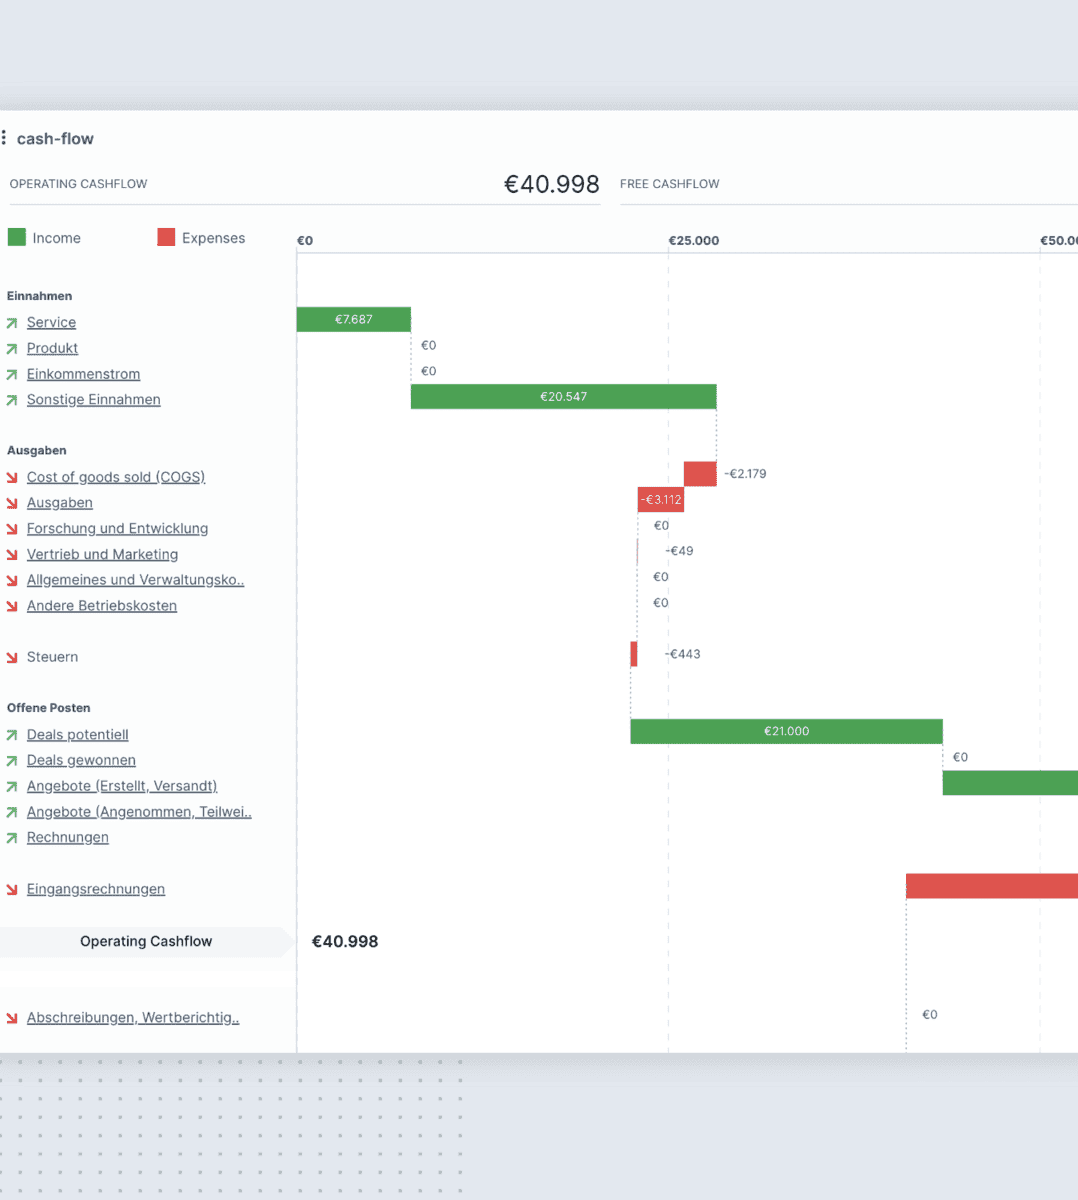
Task: Open the Deals gewonnen link
Action: tap(81, 761)
